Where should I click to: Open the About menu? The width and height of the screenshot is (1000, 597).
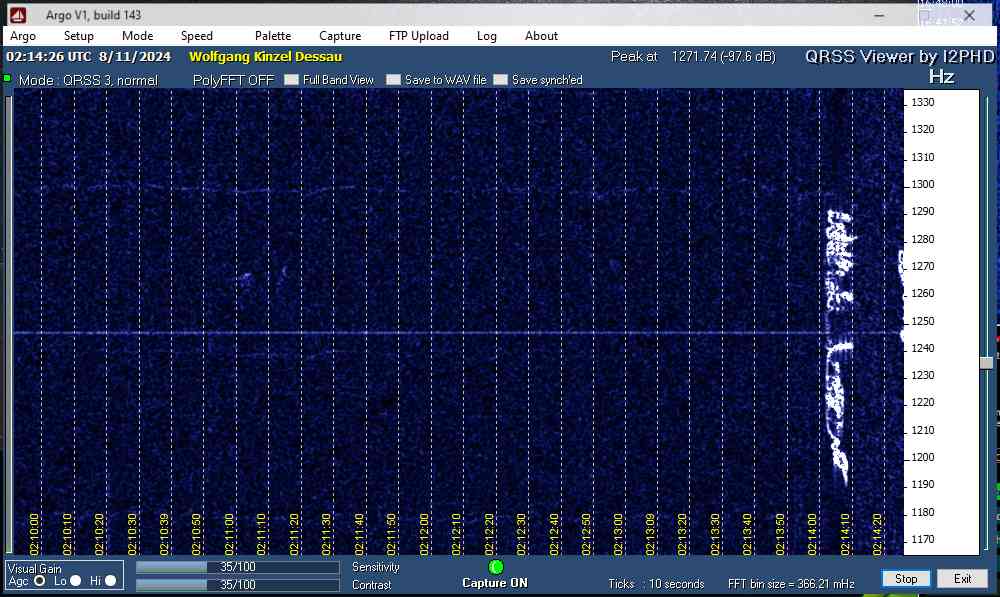[541, 36]
